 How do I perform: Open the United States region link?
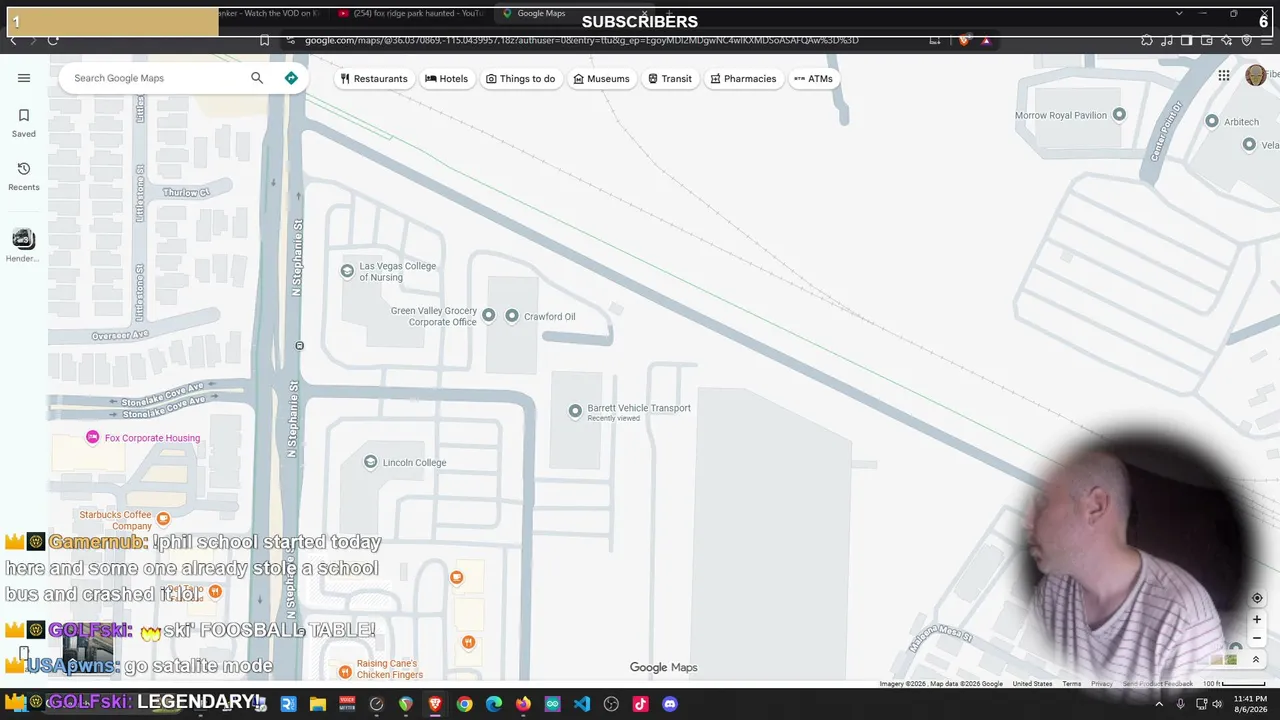1032,684
